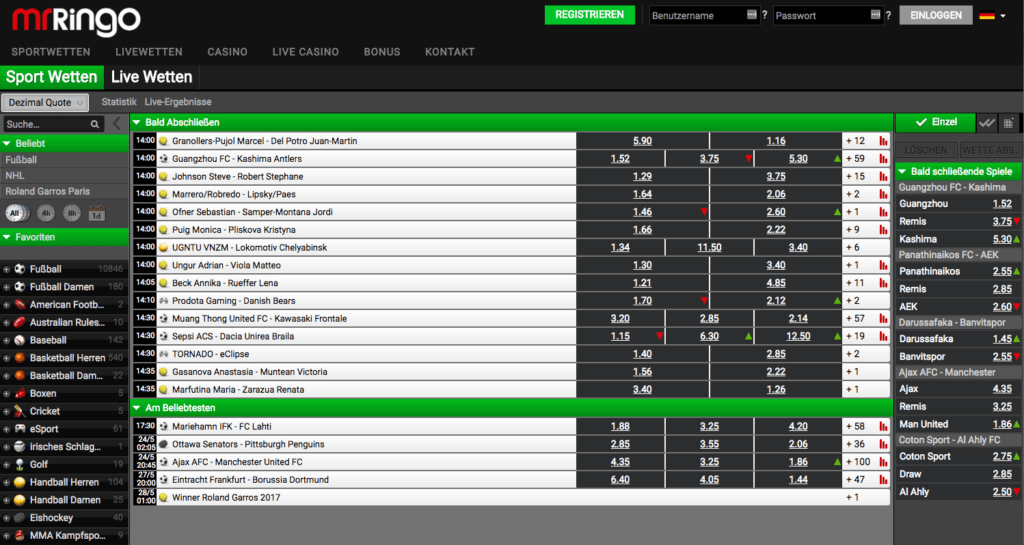Select Man United odds 1.86 in right panel
The image size is (1024, 545).
click(x=1002, y=424)
